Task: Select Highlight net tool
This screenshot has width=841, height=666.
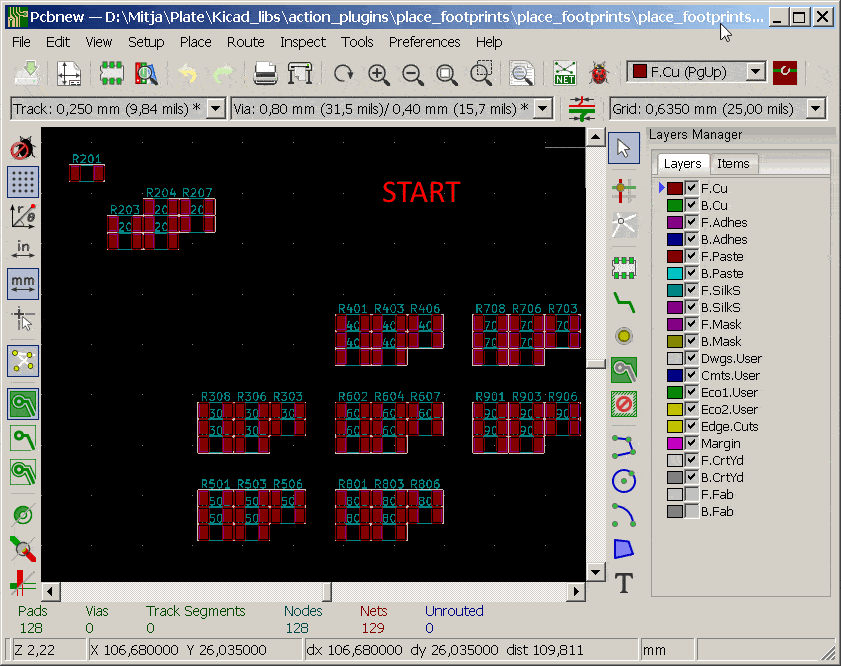Action: click(x=624, y=190)
